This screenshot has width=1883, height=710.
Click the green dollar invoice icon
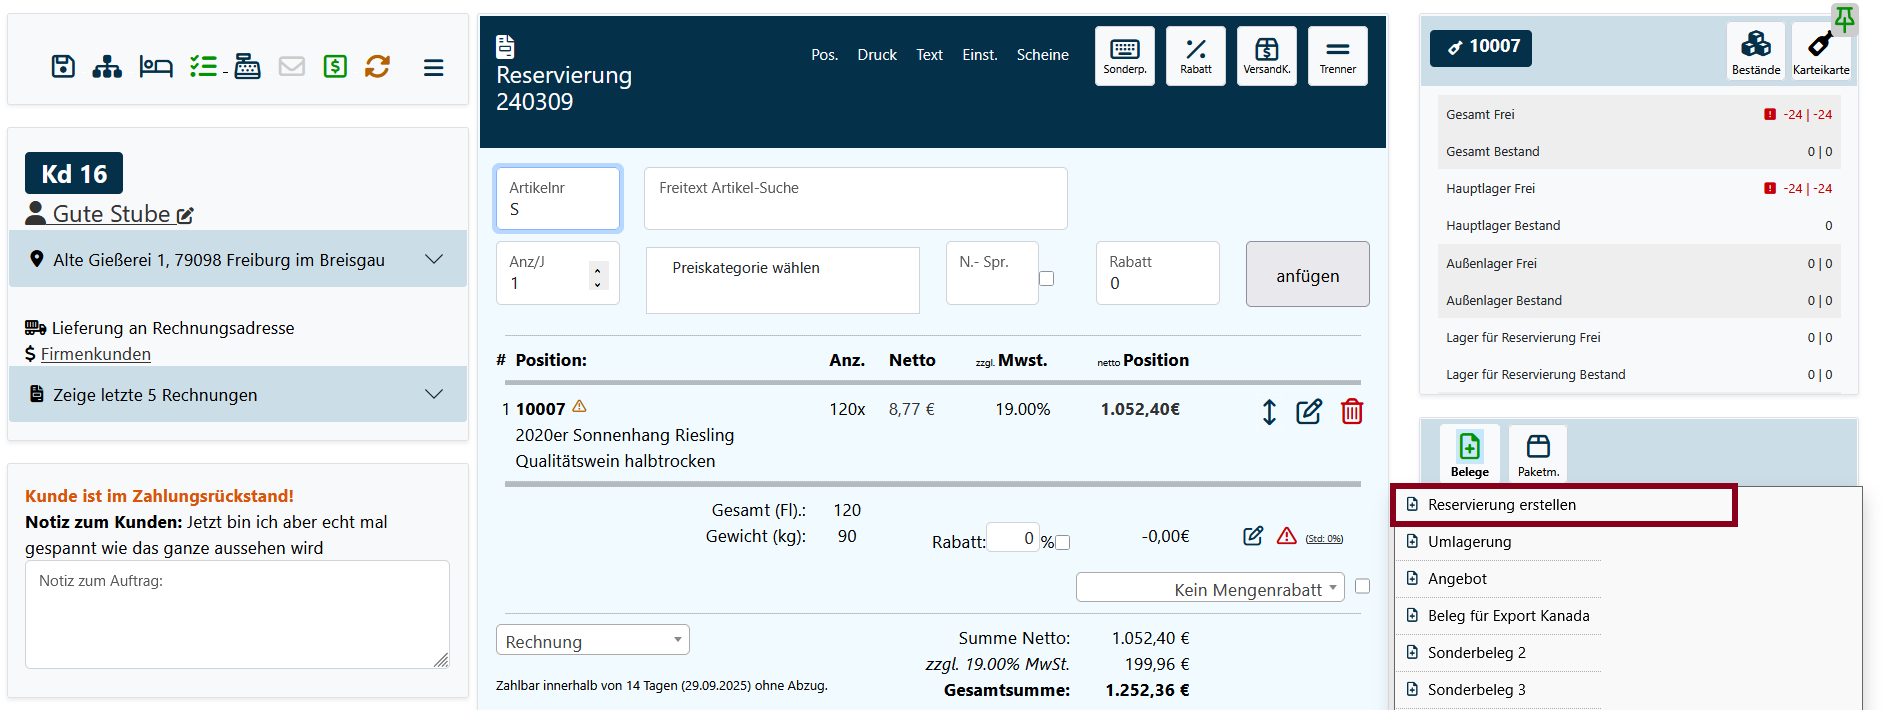[x=335, y=67]
